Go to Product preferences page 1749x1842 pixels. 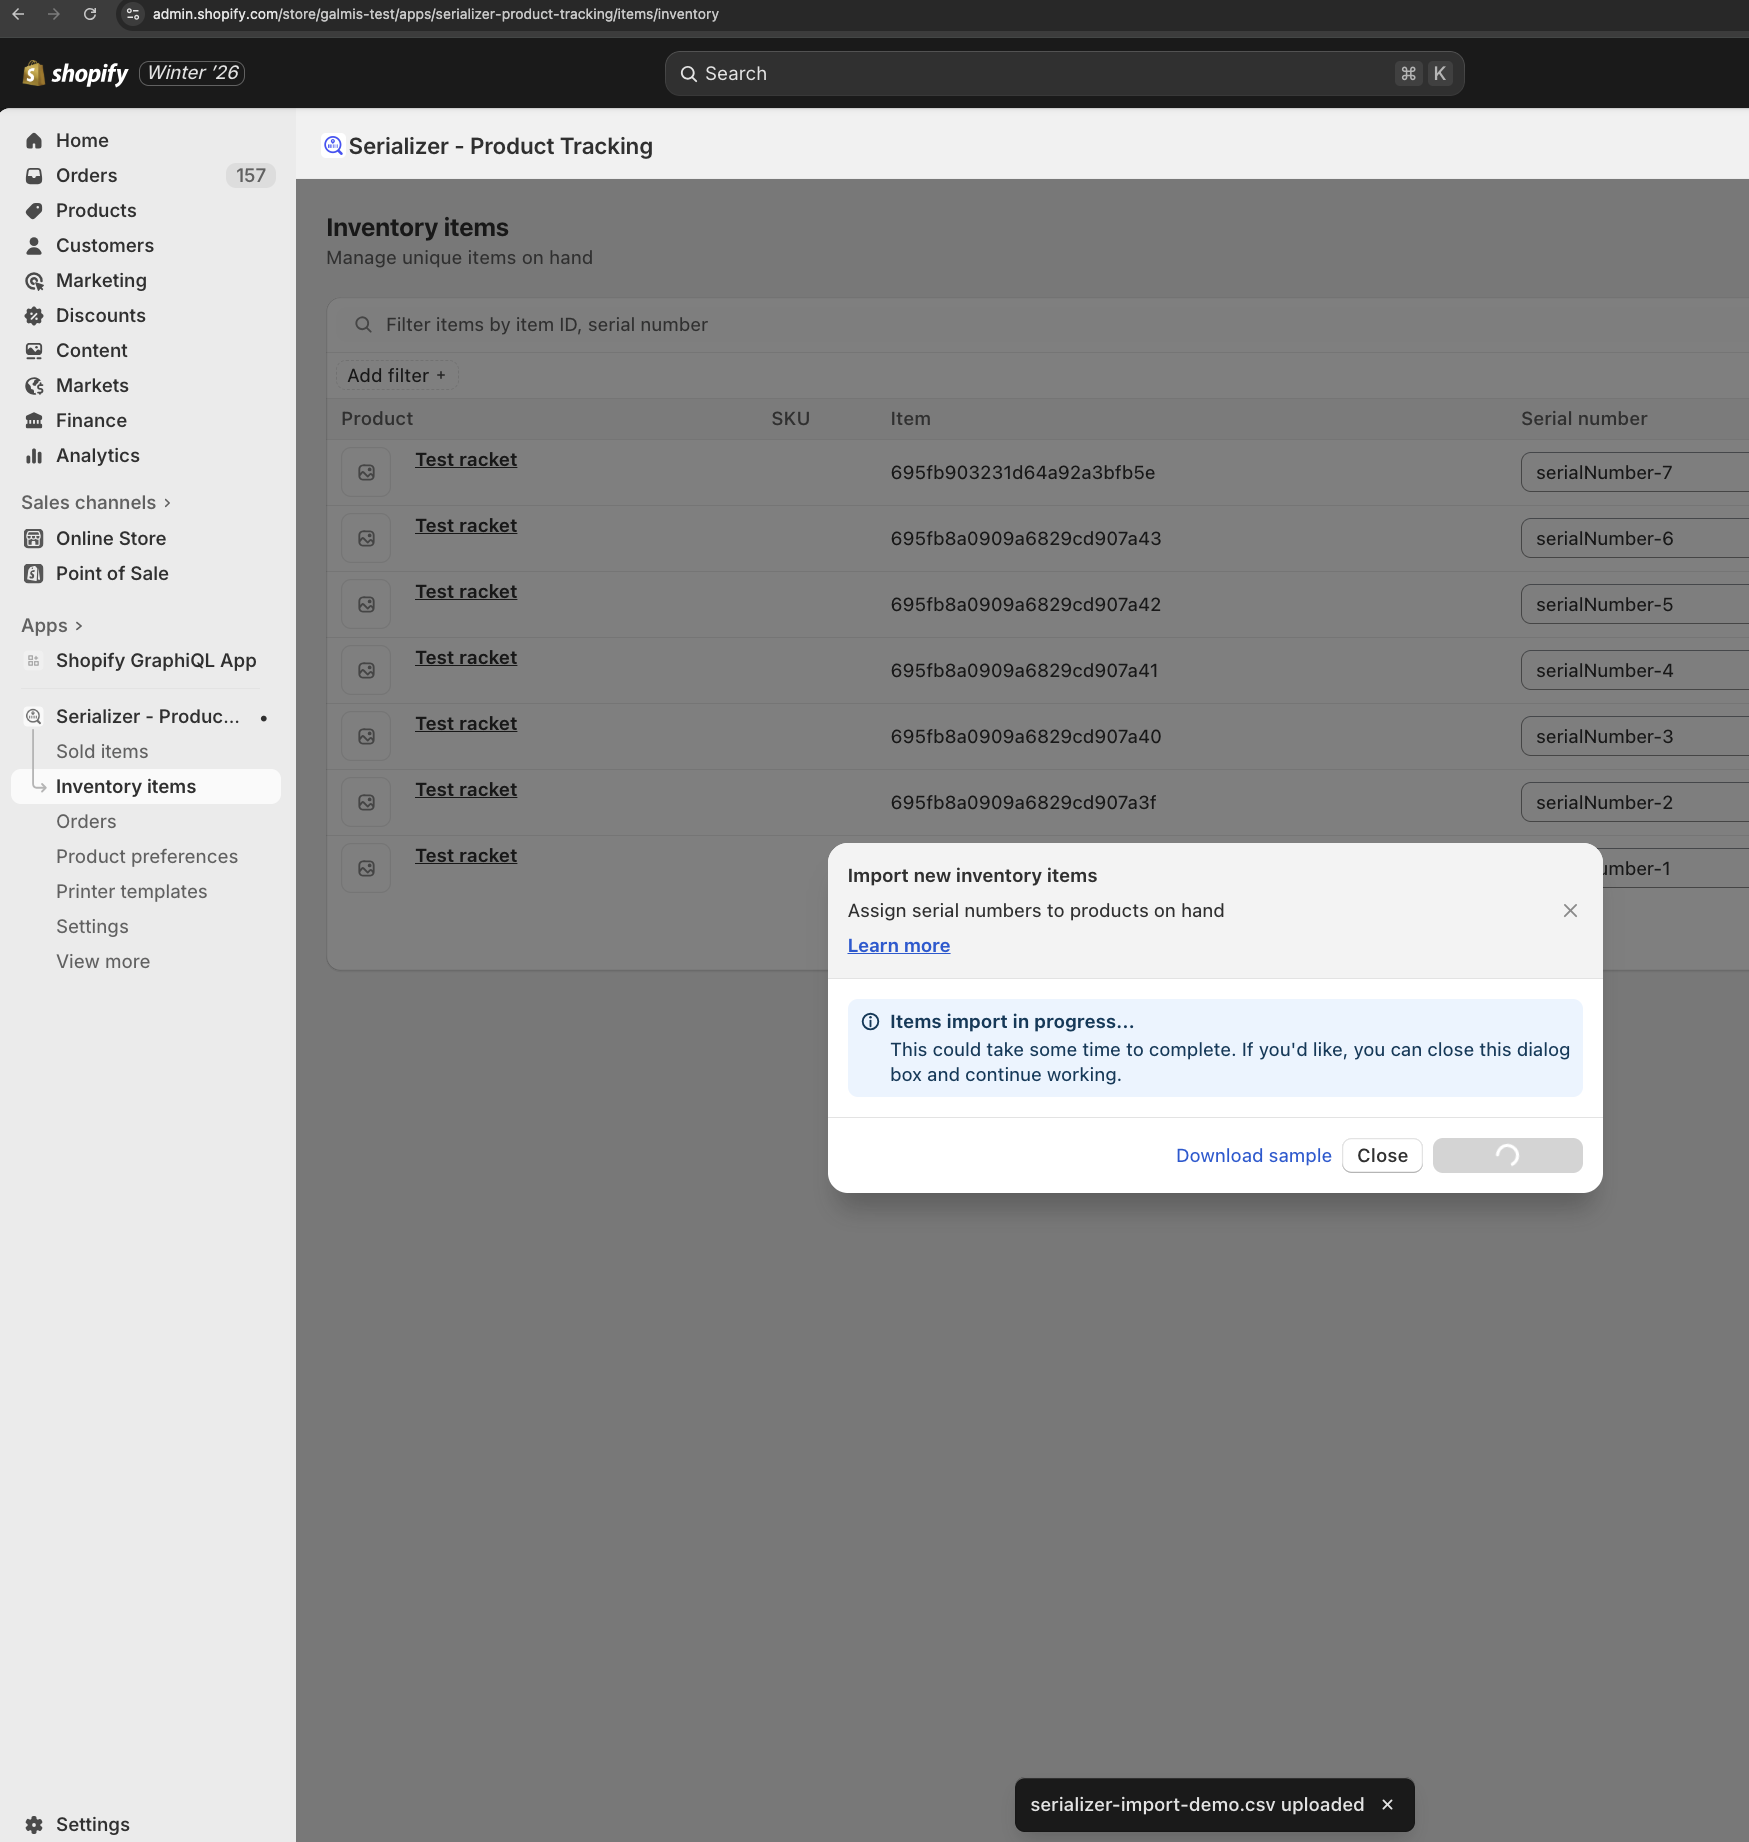[x=147, y=857]
